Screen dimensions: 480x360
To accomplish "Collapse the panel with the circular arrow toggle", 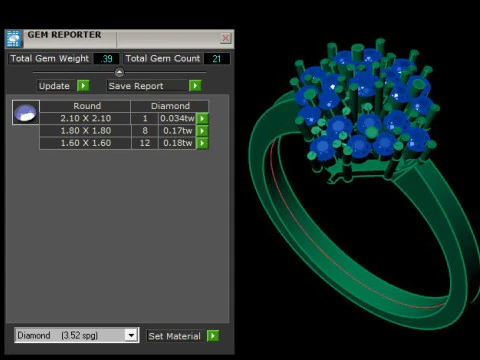I will coord(119,72).
